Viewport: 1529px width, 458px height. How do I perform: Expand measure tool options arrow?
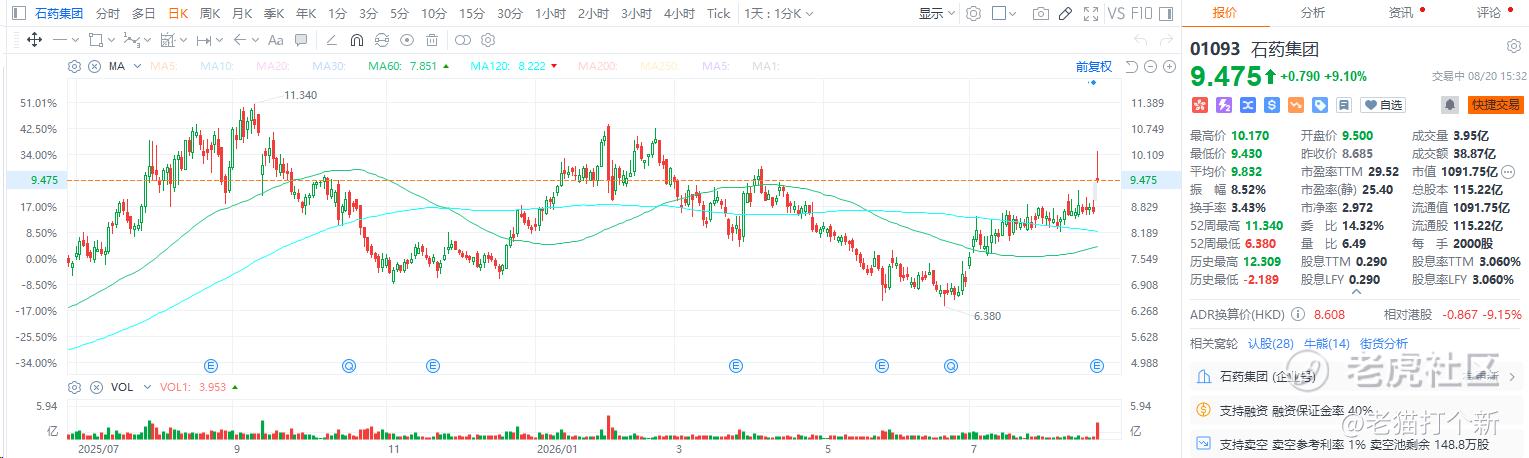point(220,40)
